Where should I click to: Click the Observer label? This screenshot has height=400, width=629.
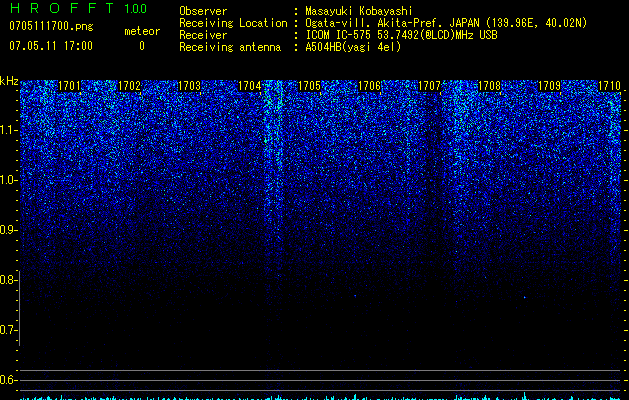(203, 11)
